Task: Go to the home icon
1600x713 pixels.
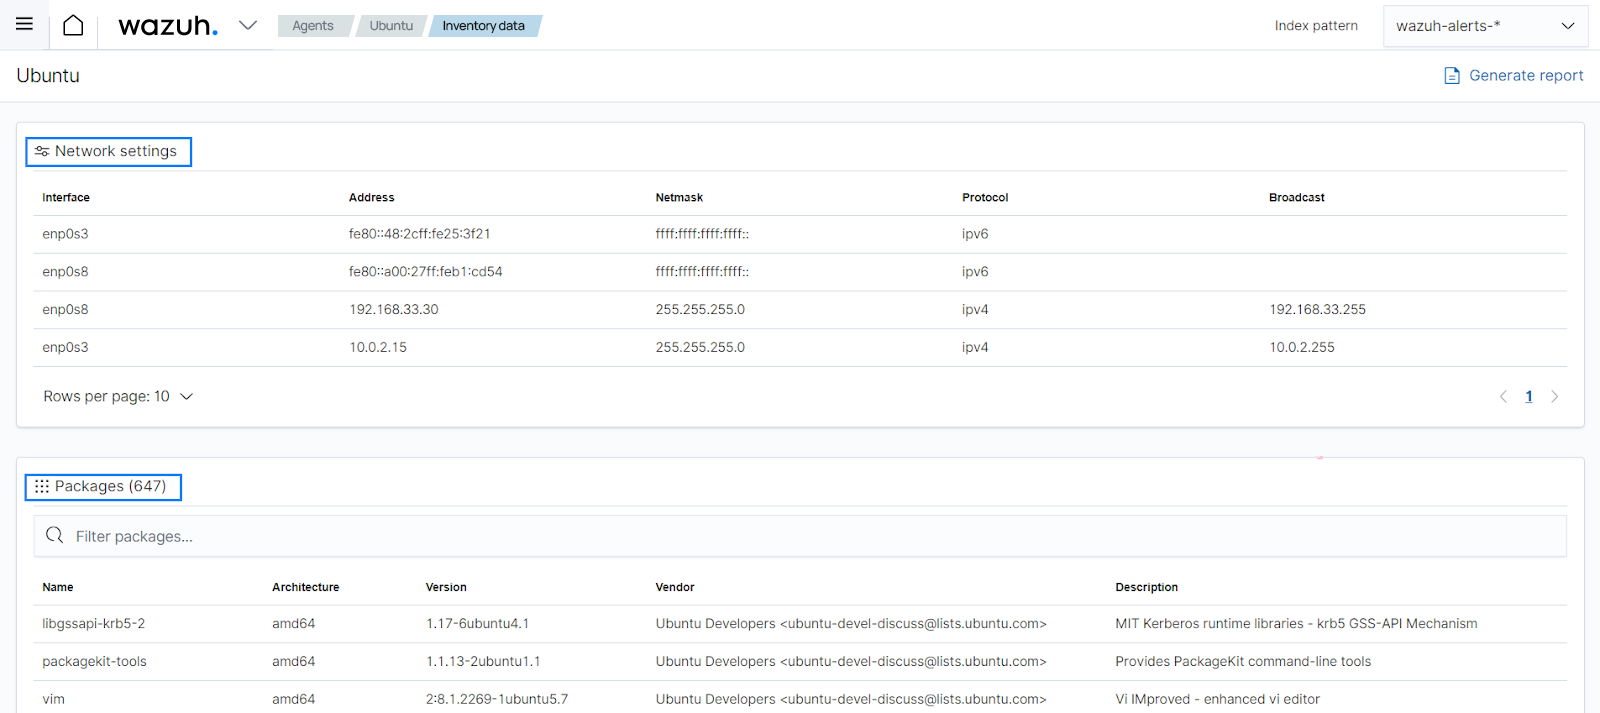Action: click(73, 25)
